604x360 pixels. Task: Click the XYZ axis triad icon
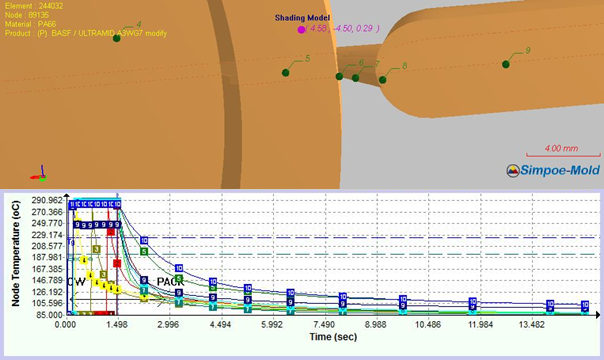[x=39, y=174]
